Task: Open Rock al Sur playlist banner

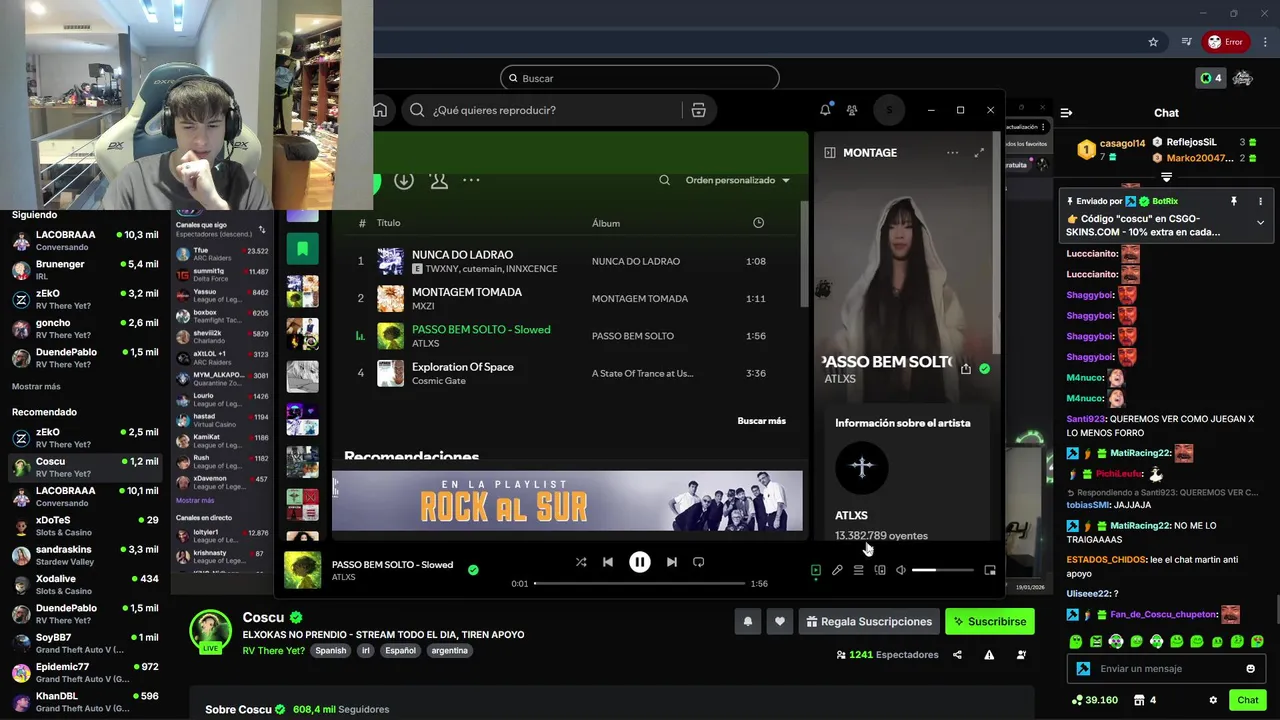Action: point(567,501)
